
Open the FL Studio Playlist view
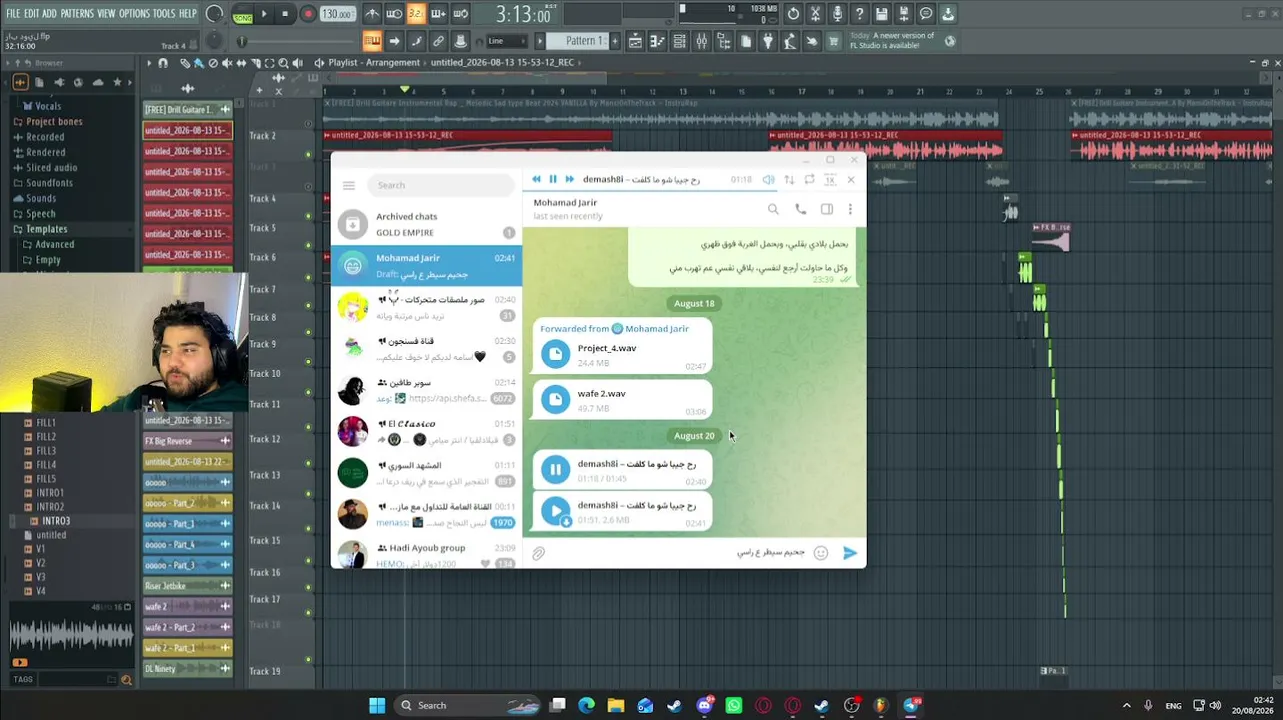pos(635,41)
